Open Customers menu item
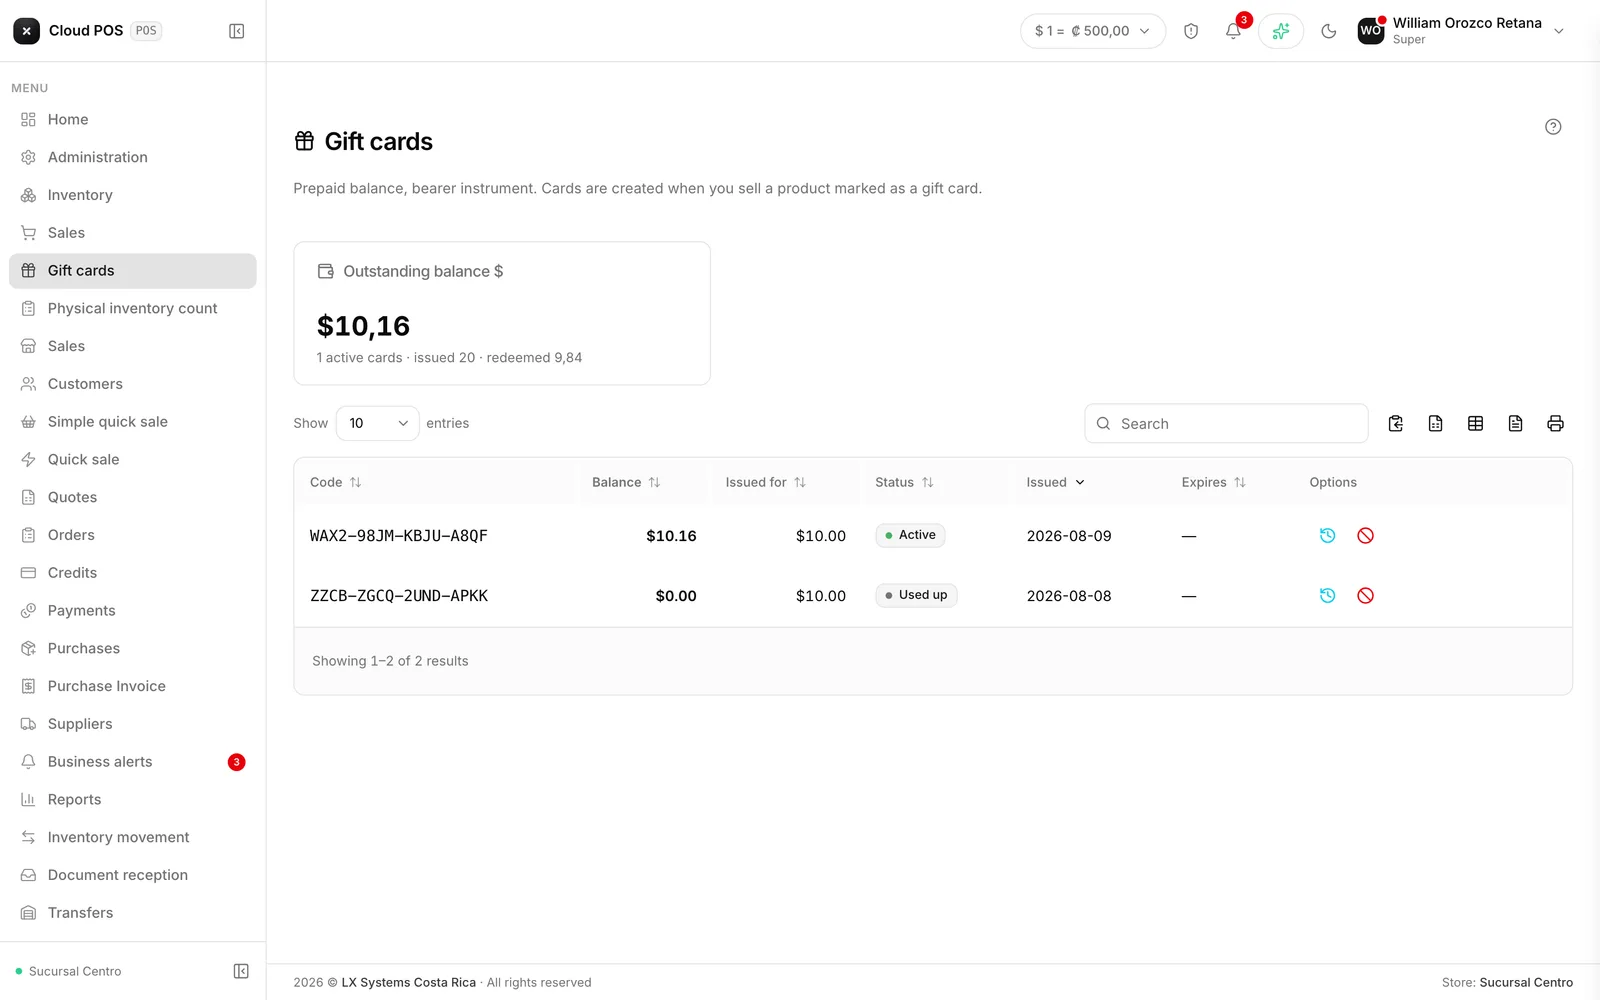Viewport: 1600px width, 1000px height. click(x=133, y=384)
